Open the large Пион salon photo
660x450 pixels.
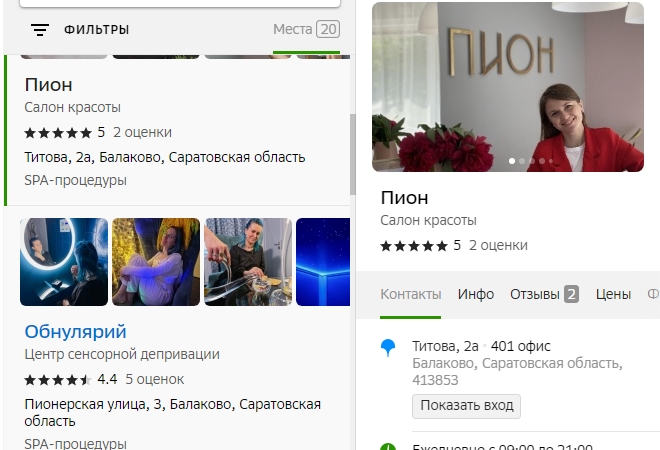(508, 87)
